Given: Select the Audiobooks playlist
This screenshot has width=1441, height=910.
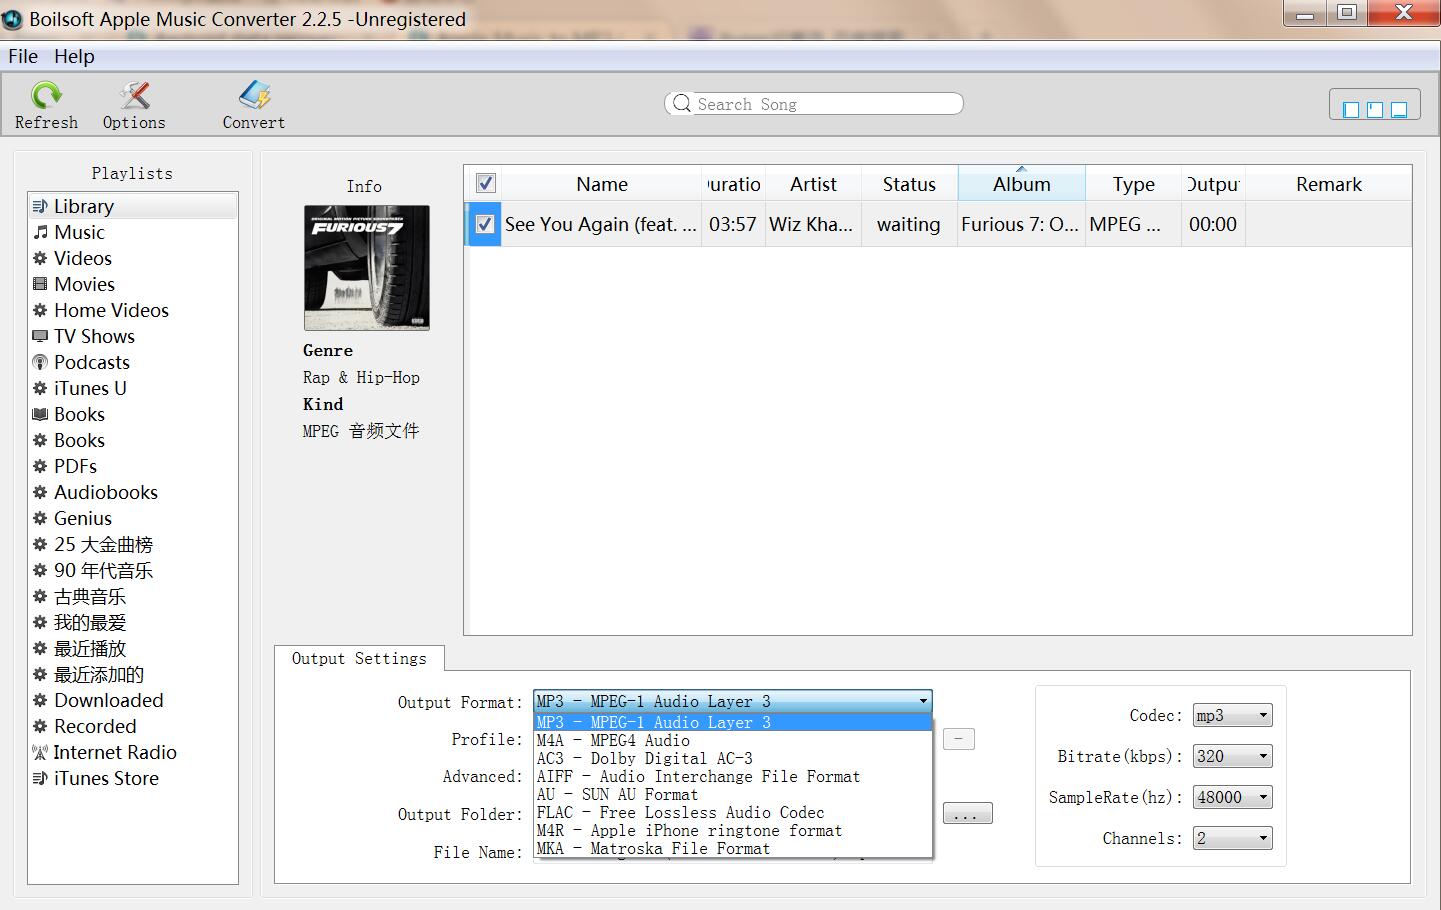Looking at the screenshot, I should [105, 492].
